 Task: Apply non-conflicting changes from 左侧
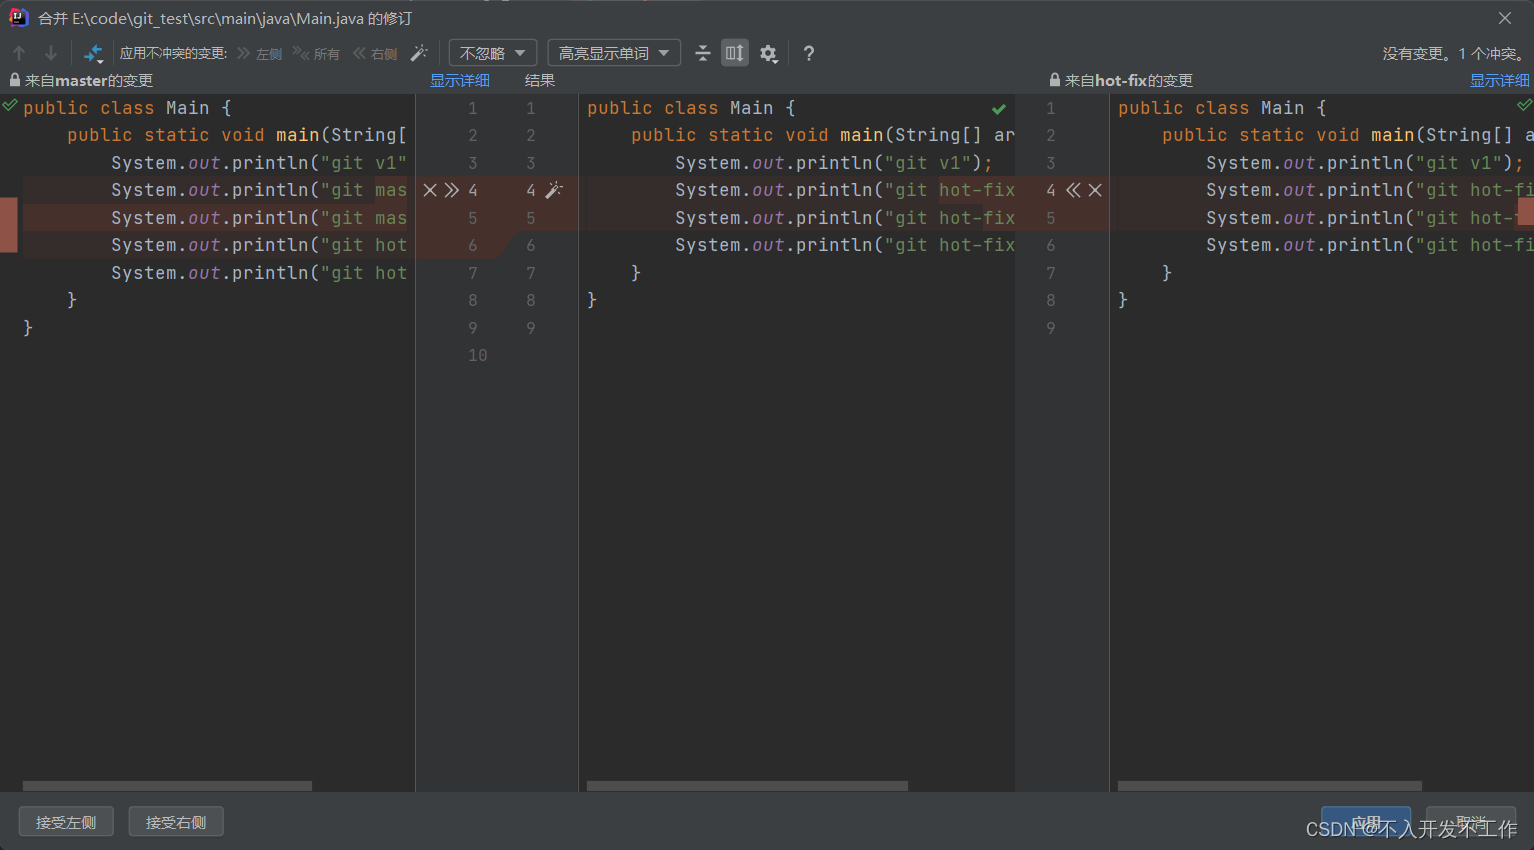pos(260,53)
